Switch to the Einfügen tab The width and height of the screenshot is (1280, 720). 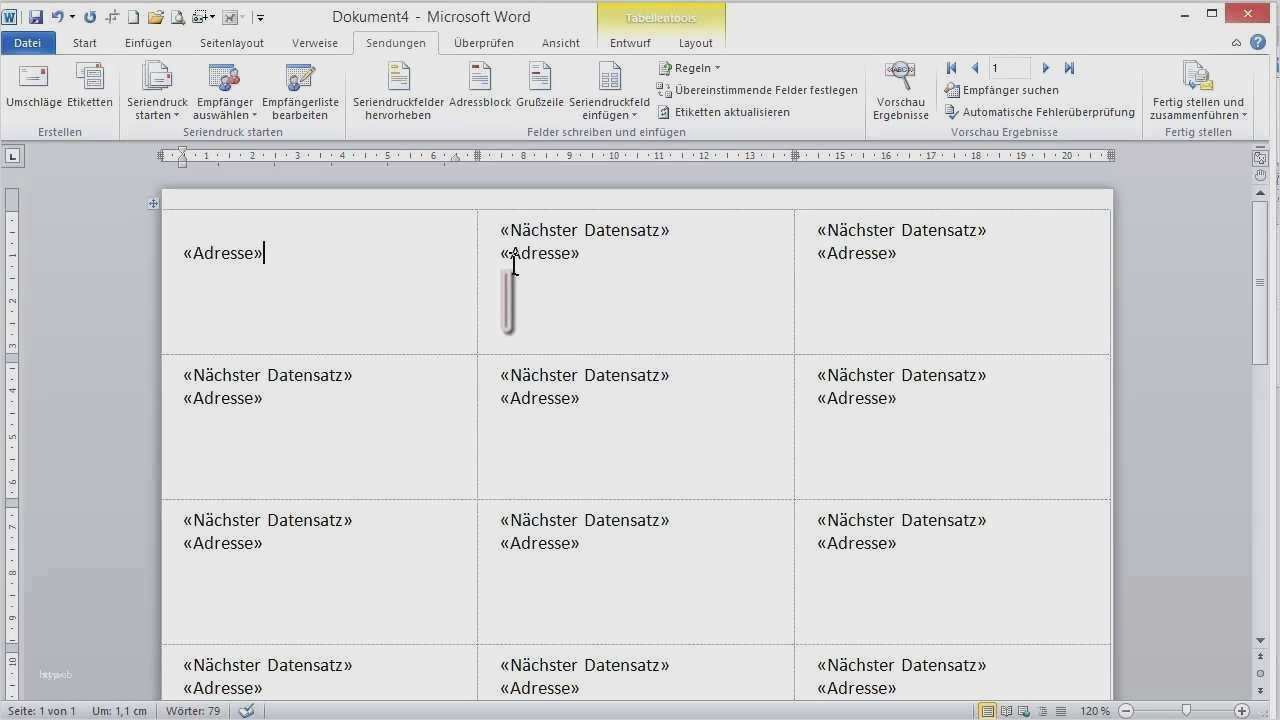click(x=148, y=43)
